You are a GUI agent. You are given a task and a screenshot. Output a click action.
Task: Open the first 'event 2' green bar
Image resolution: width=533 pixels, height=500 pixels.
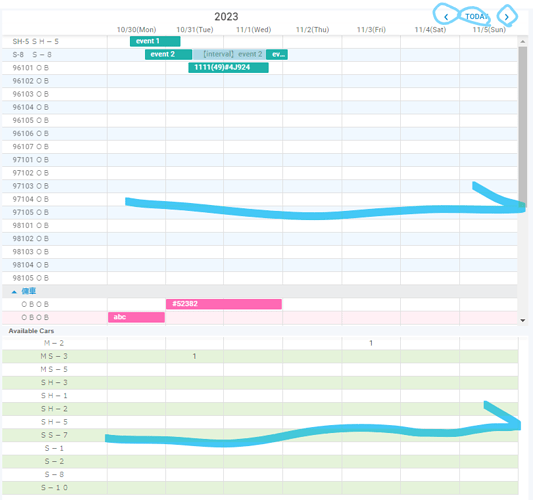(x=168, y=54)
